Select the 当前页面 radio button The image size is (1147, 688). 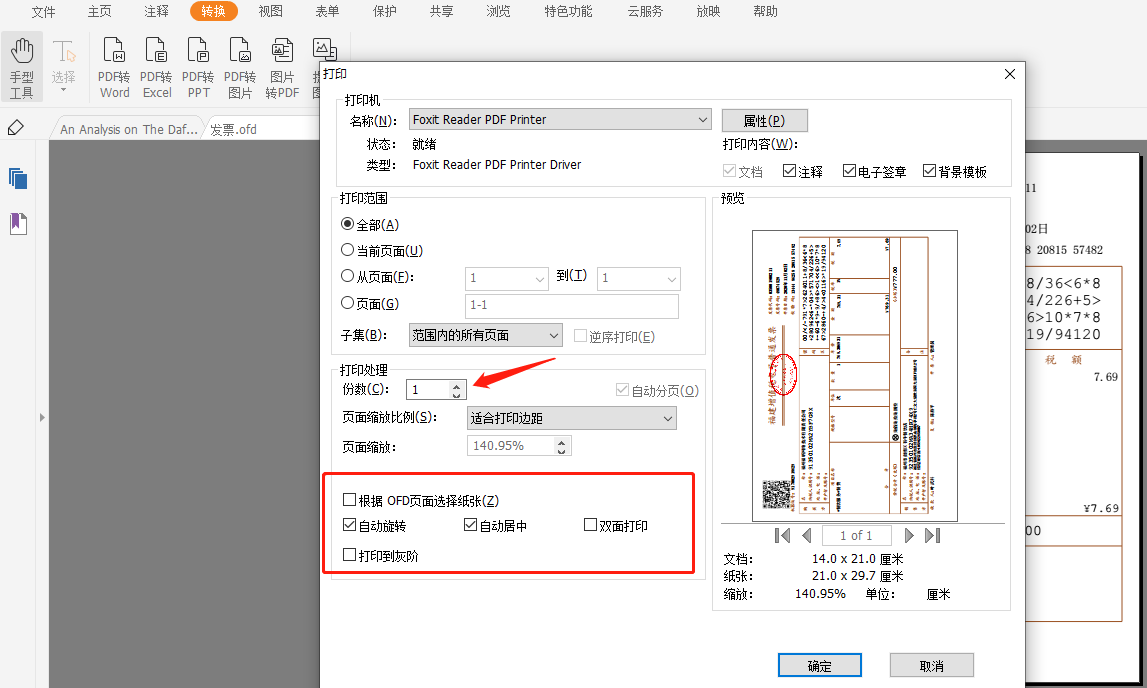coord(348,250)
